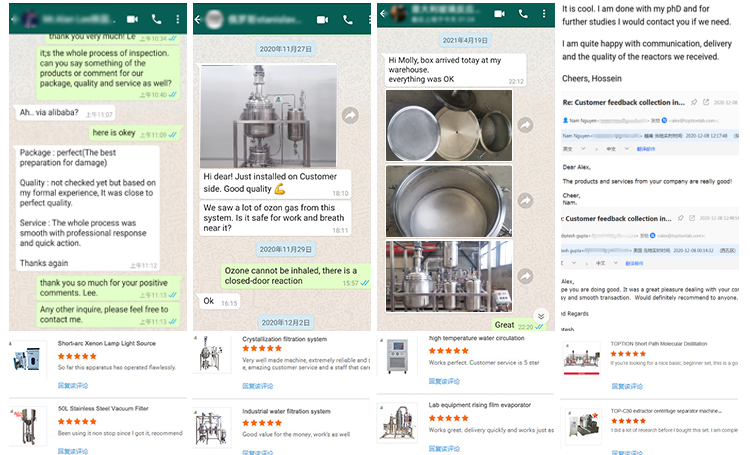Start voice call in the first chat
750x455 pixels.
coord(156,18)
